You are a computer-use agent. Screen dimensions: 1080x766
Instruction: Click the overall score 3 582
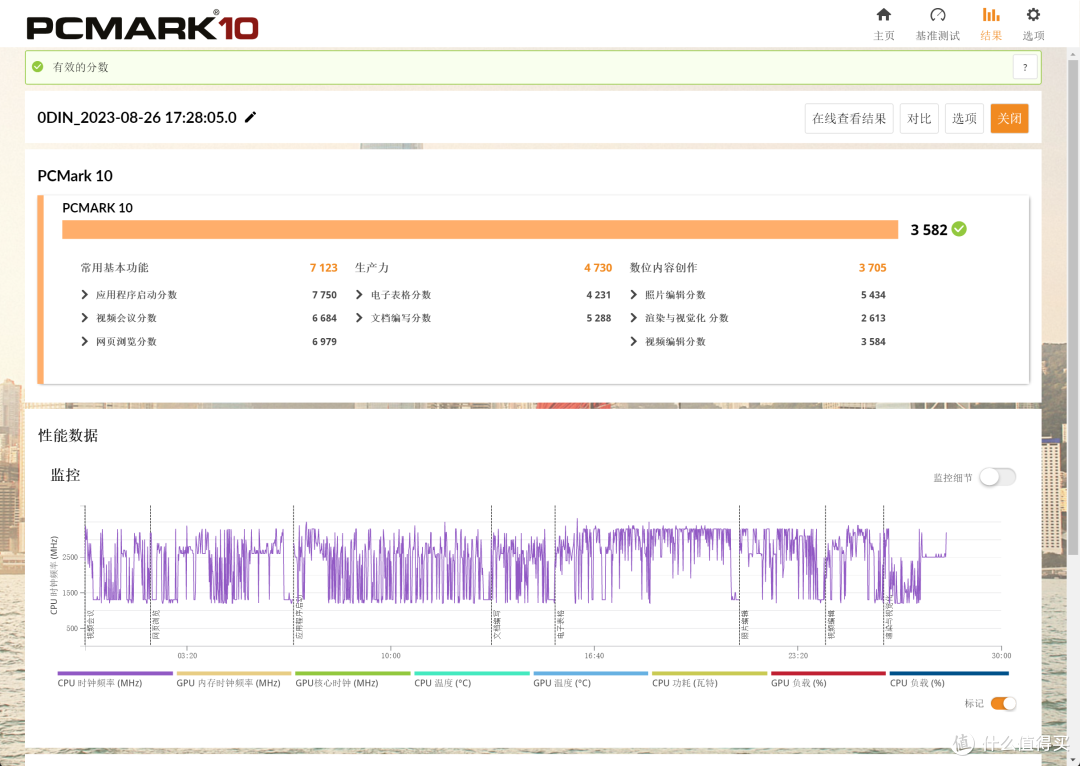coord(928,230)
